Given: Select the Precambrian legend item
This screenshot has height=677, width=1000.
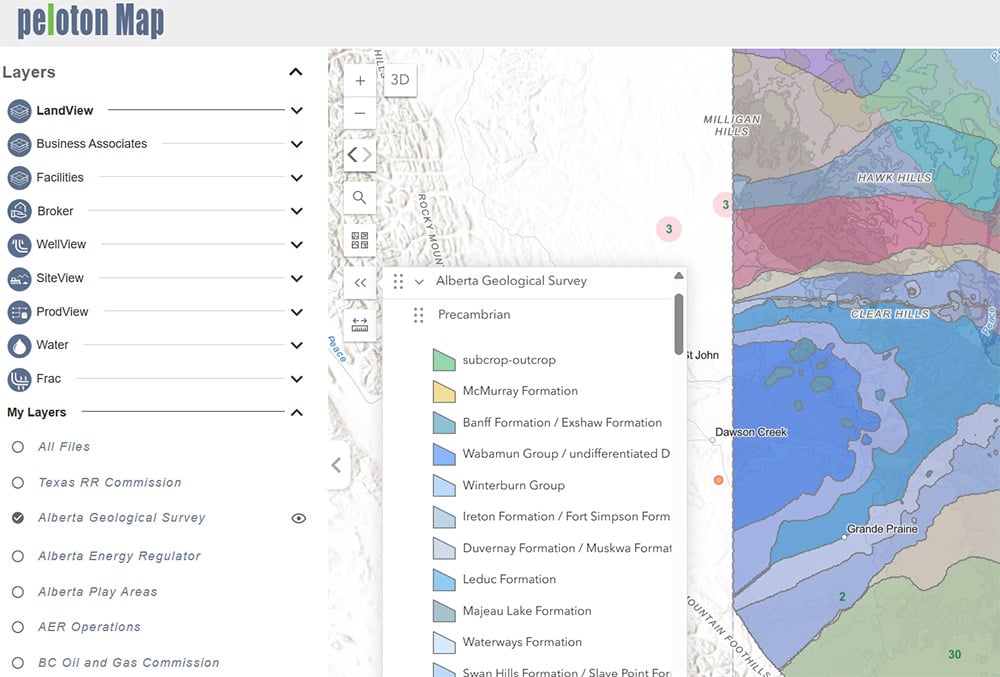Looking at the screenshot, I should click(474, 315).
